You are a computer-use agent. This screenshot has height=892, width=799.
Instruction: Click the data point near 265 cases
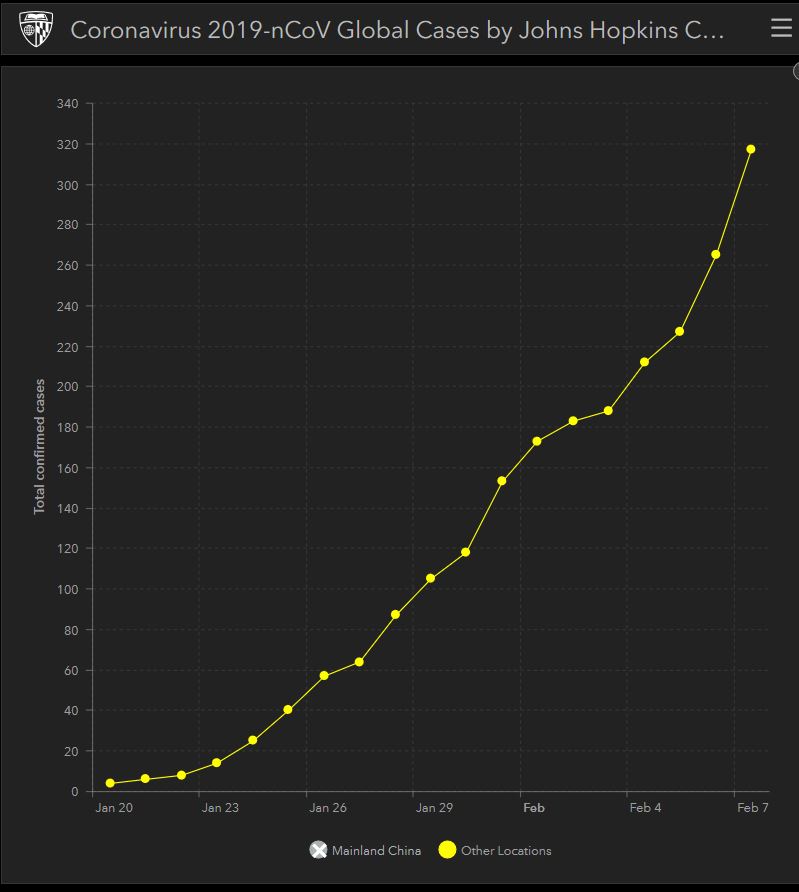(x=715, y=254)
